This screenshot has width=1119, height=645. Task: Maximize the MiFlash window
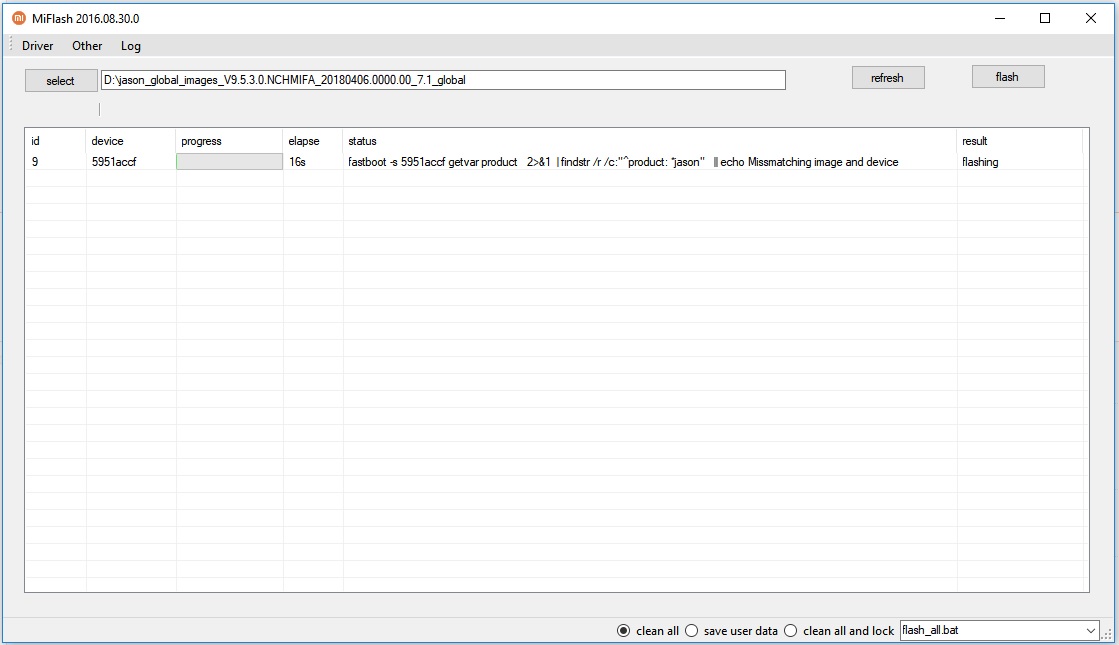1045,18
